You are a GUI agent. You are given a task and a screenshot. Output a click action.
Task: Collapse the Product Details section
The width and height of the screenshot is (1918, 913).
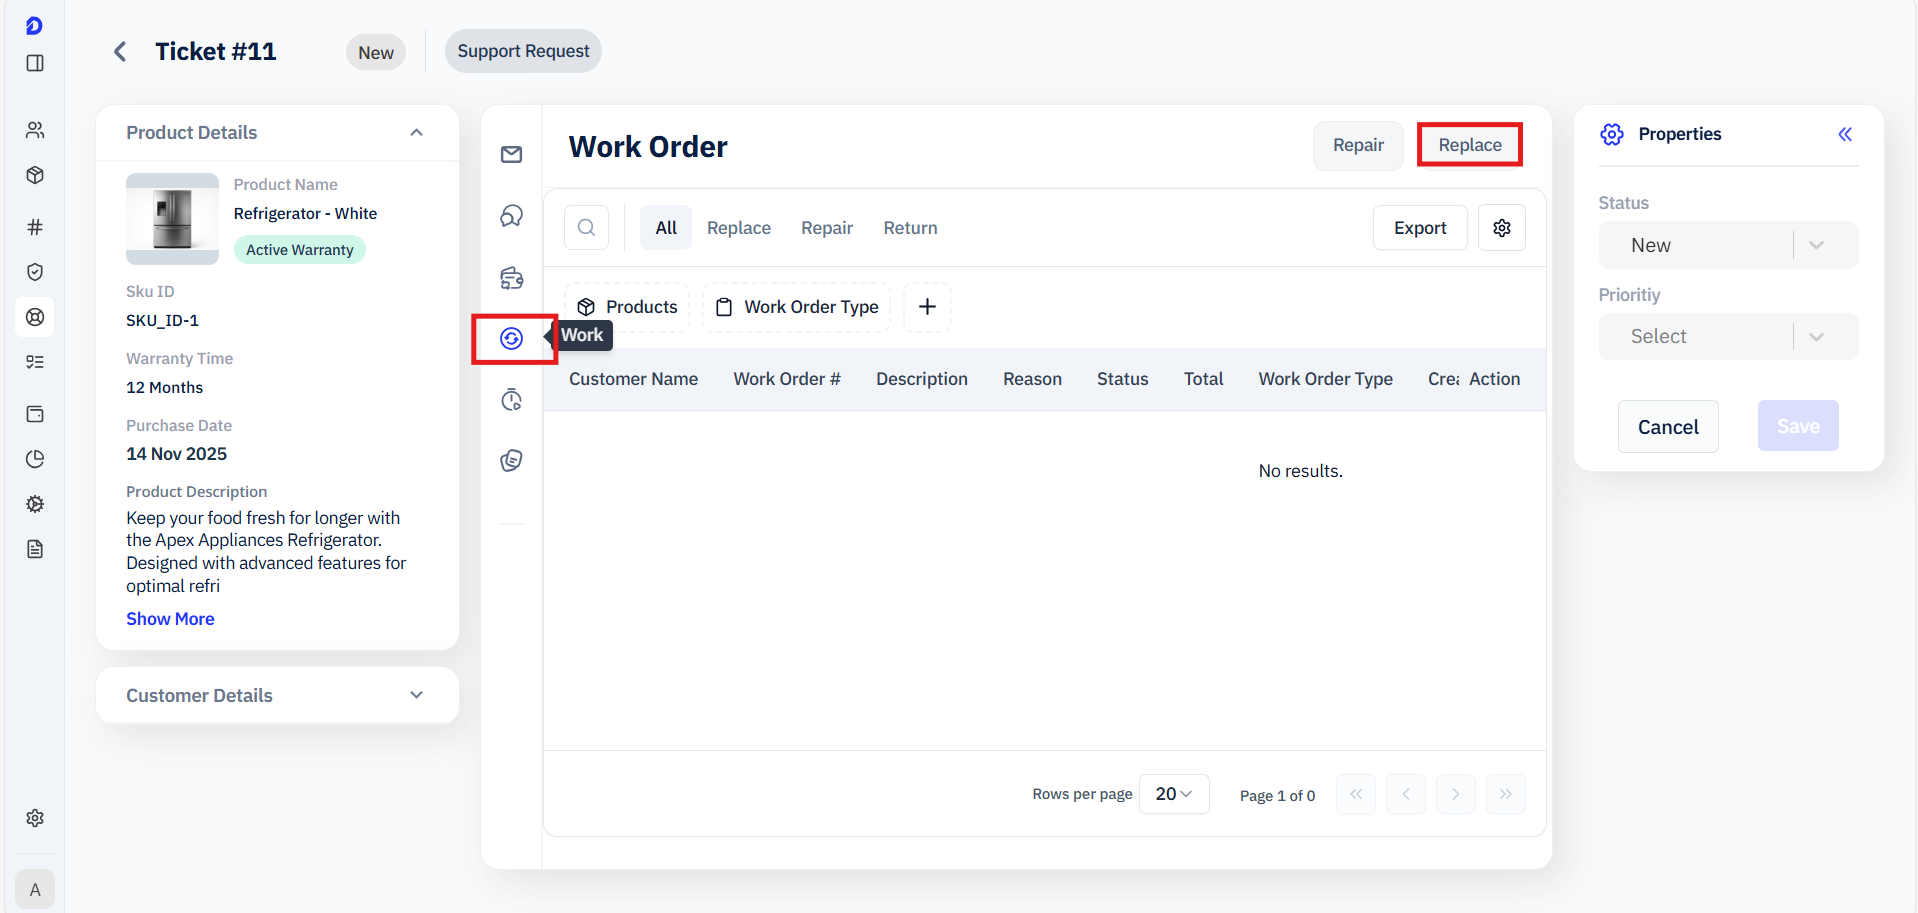pyautogui.click(x=417, y=133)
